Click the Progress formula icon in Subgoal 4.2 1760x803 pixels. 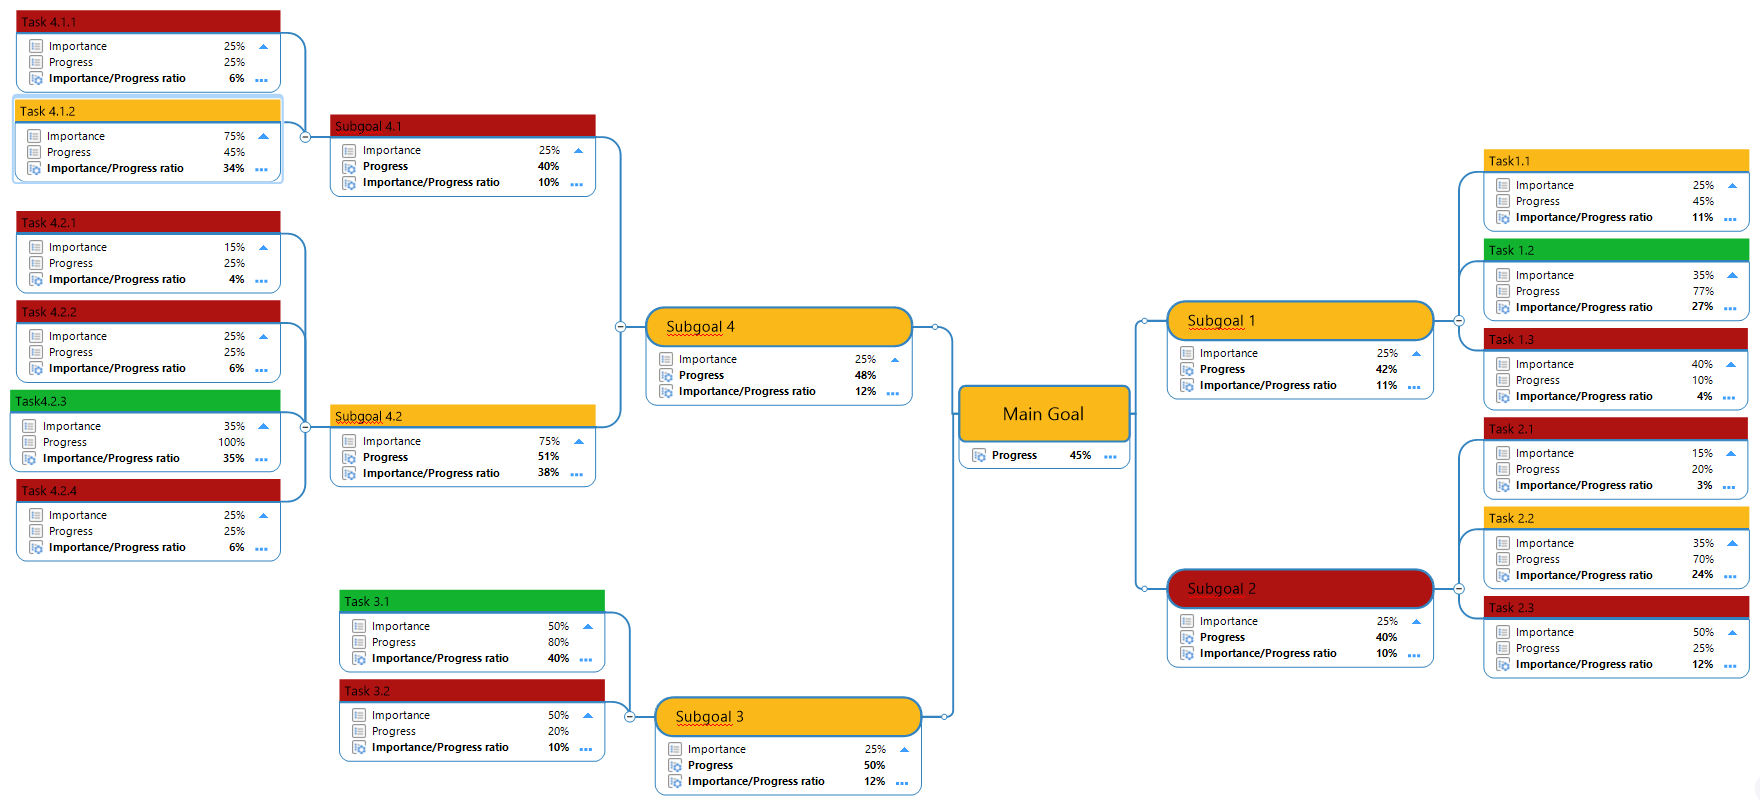coord(350,457)
